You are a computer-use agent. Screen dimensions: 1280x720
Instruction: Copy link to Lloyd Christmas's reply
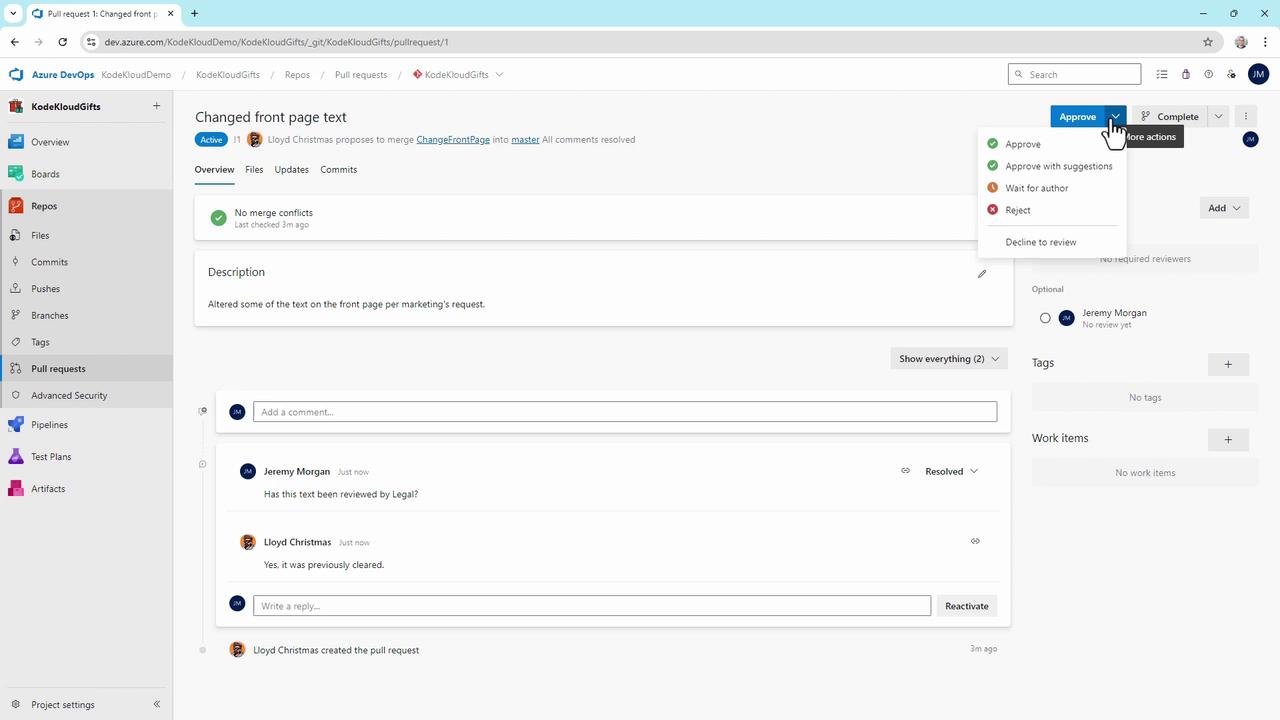click(975, 541)
